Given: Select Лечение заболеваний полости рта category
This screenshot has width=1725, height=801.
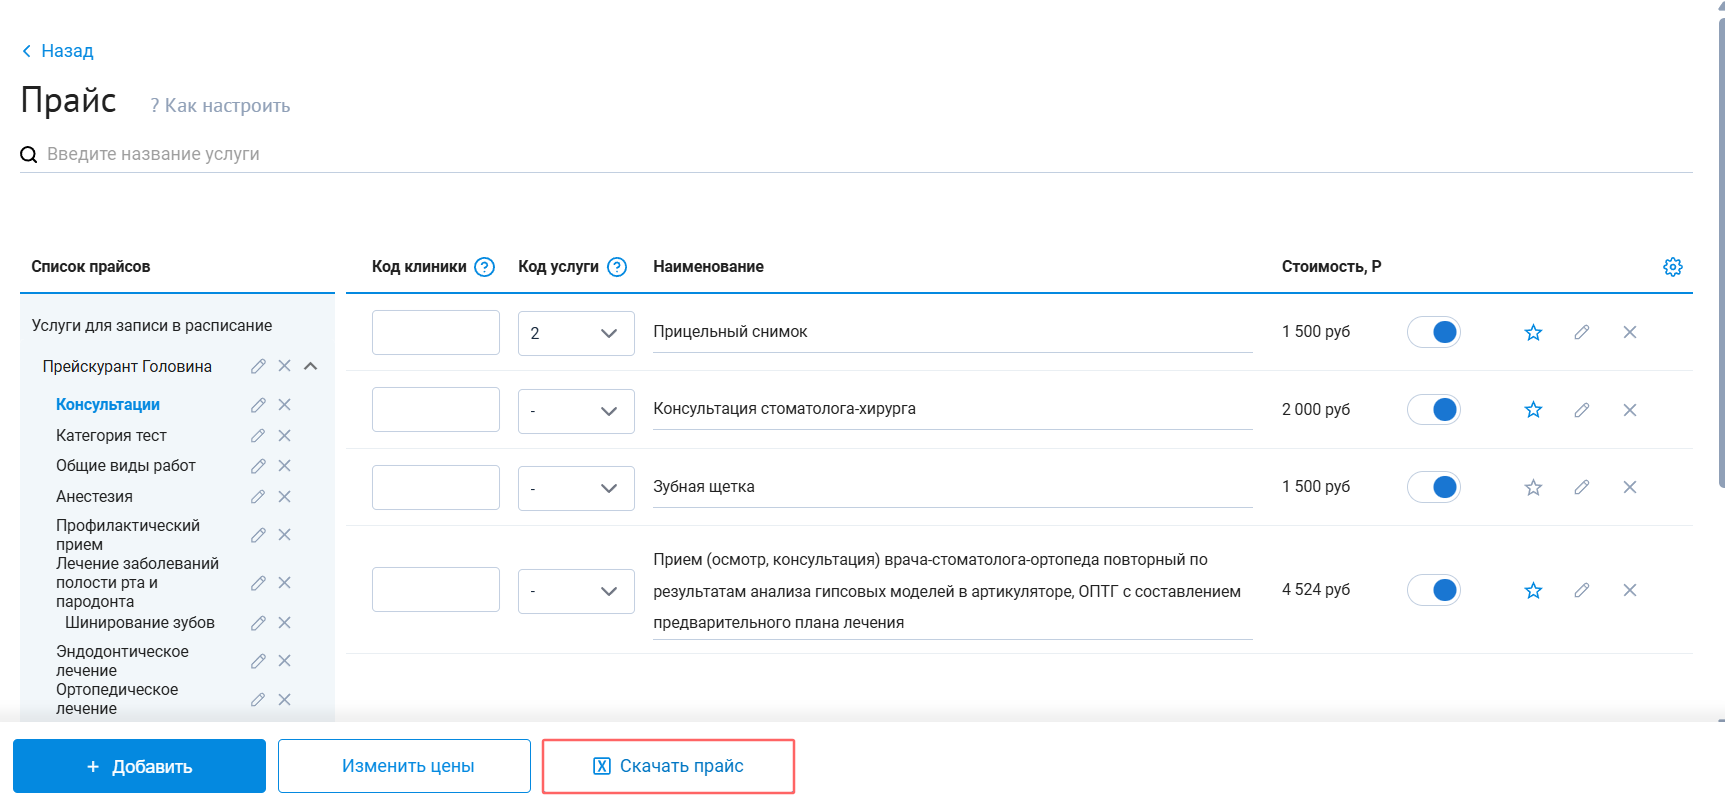Looking at the screenshot, I should tap(137, 583).
